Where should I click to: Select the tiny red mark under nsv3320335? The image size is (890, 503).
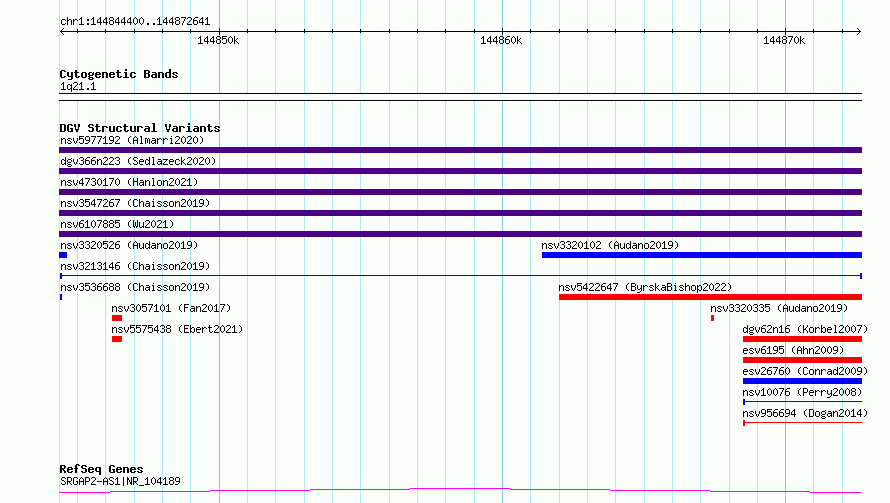pos(712,318)
